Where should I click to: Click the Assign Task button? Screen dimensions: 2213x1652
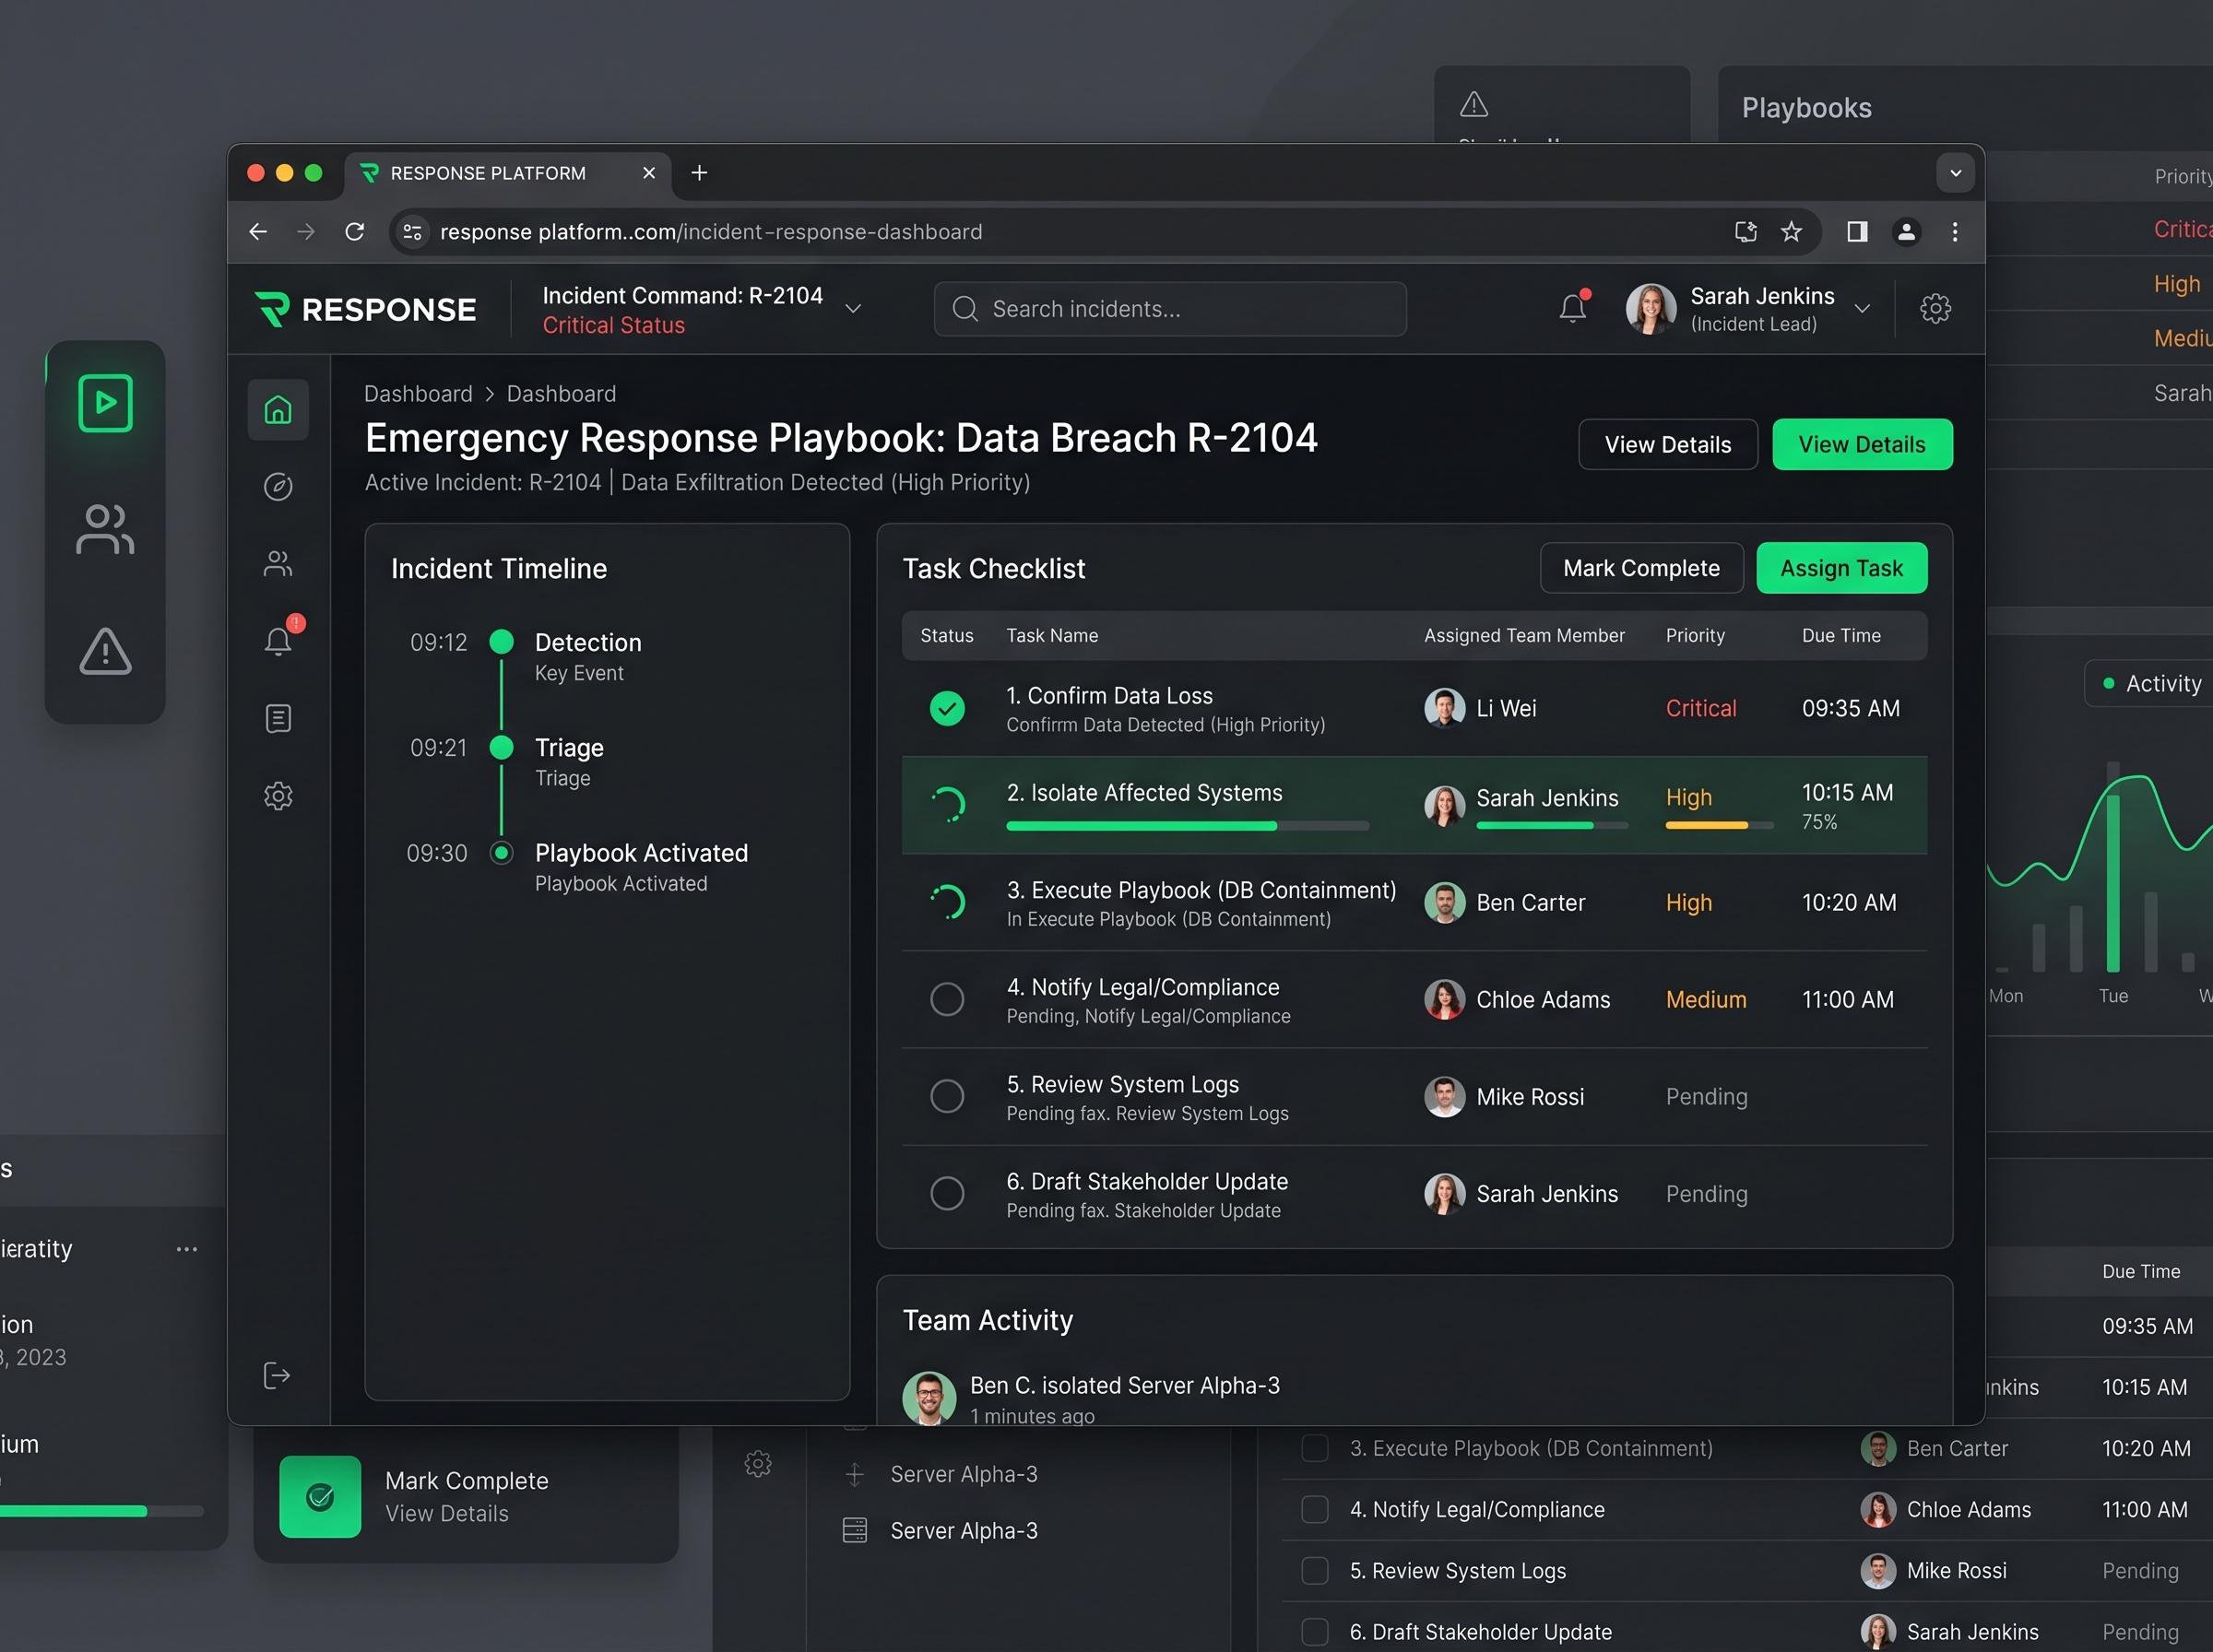(x=1841, y=568)
